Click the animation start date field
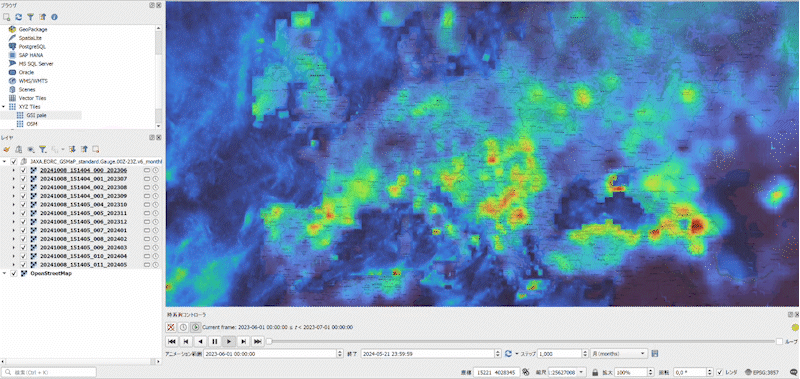This screenshot has height=379, width=800. pyautogui.click(x=273, y=353)
